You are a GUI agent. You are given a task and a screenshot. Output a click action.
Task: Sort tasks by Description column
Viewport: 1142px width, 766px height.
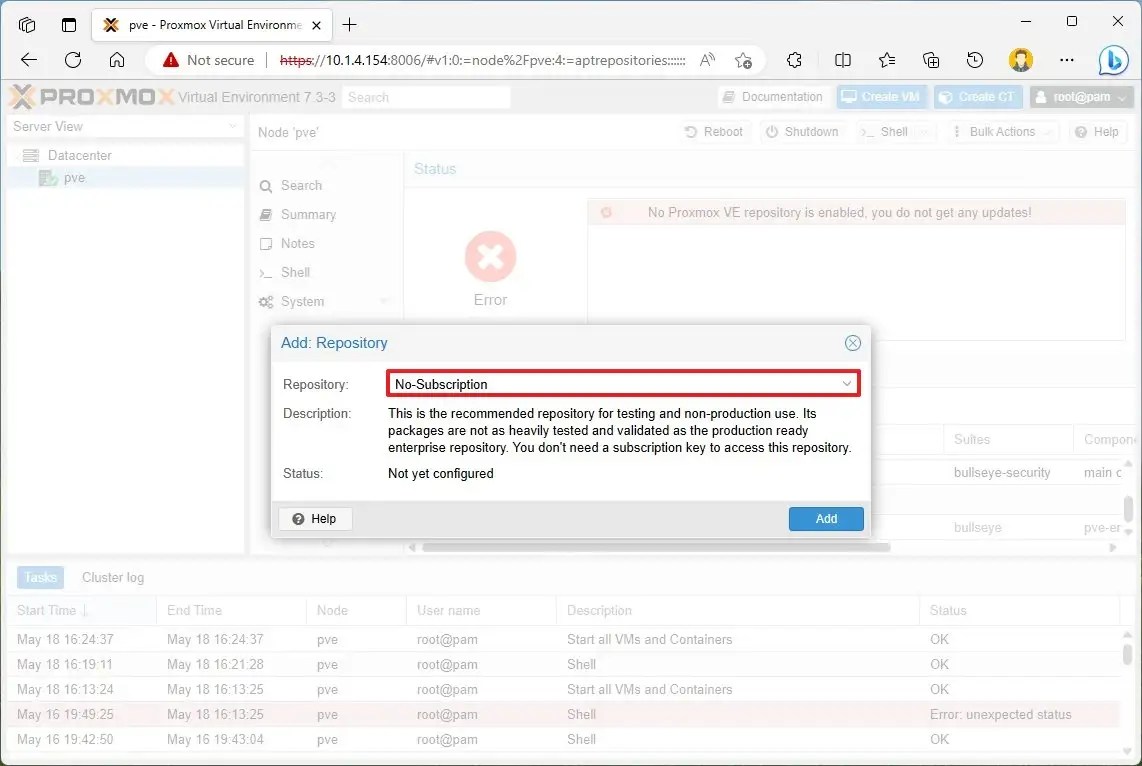(x=737, y=610)
